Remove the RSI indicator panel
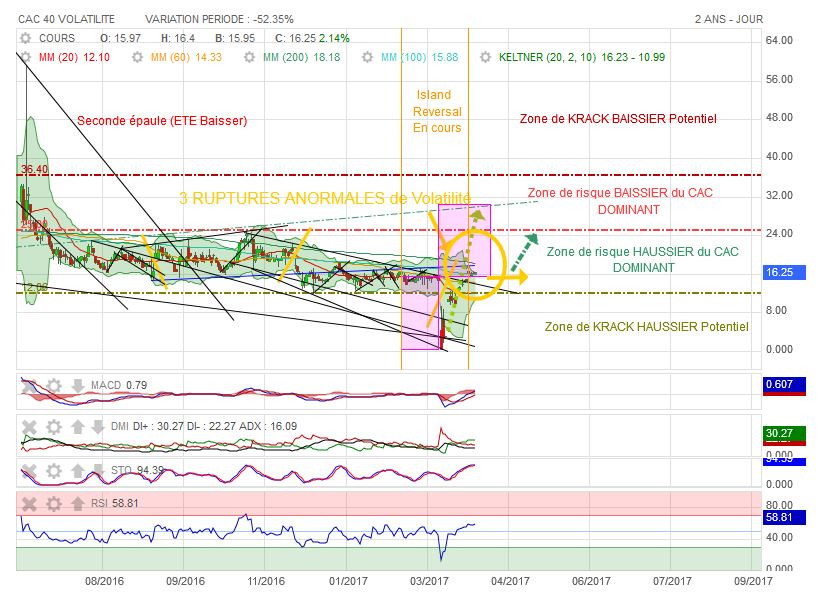The height and width of the screenshot is (597, 825). (29, 504)
